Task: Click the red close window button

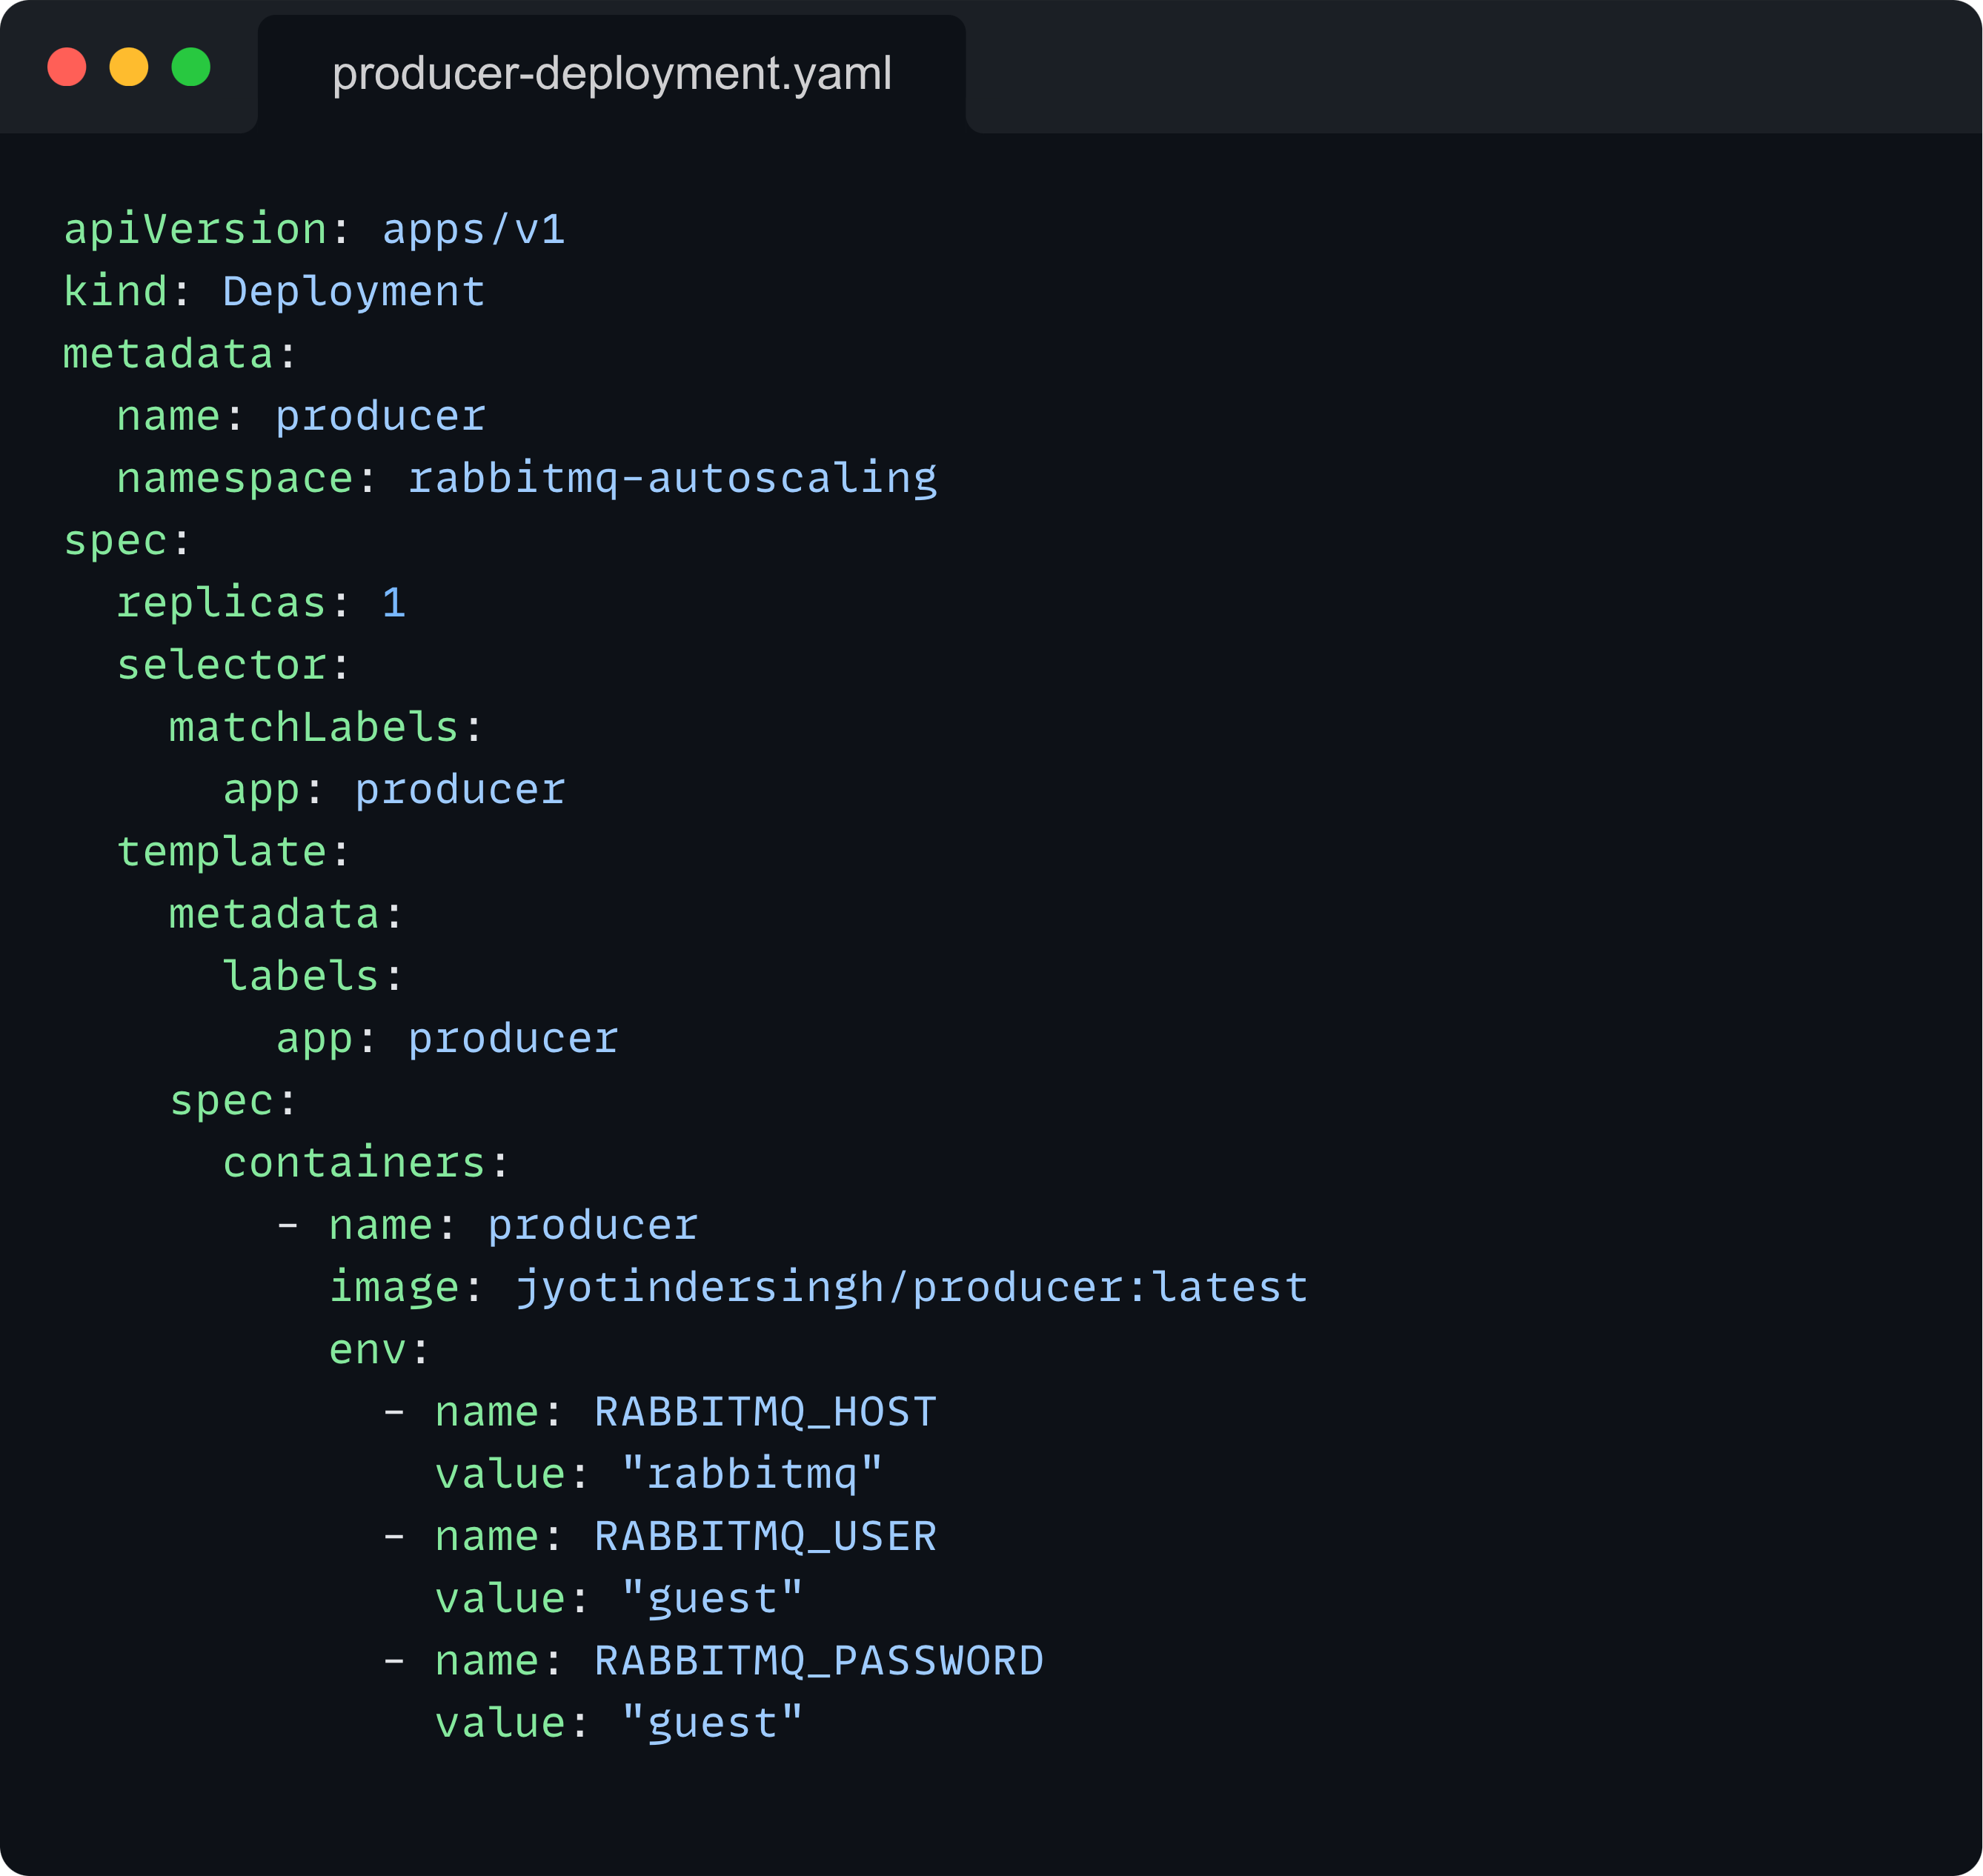Action: click(67, 67)
